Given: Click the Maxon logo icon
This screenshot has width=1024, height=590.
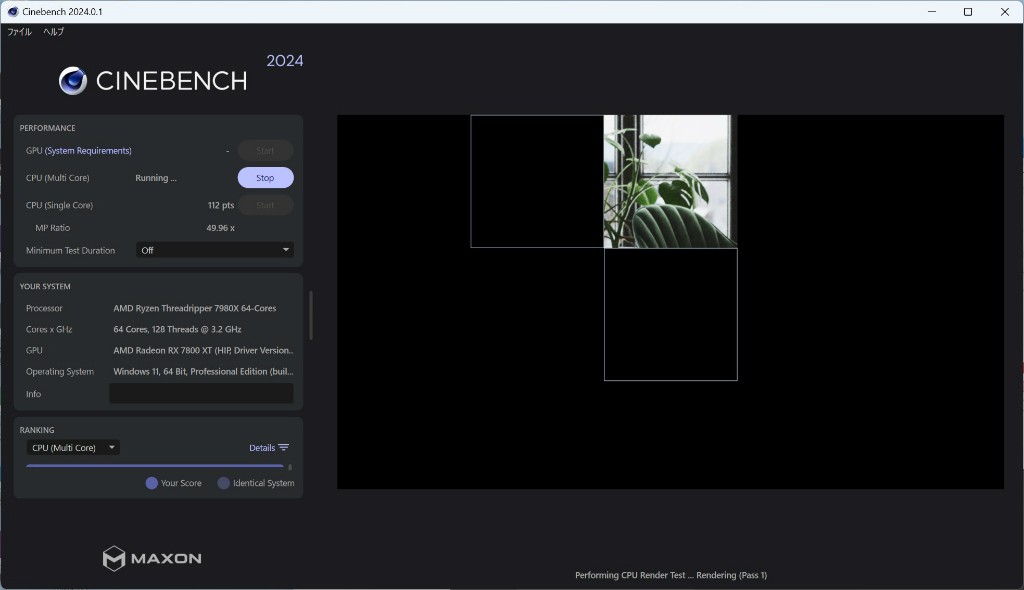Looking at the screenshot, I should [x=114, y=558].
